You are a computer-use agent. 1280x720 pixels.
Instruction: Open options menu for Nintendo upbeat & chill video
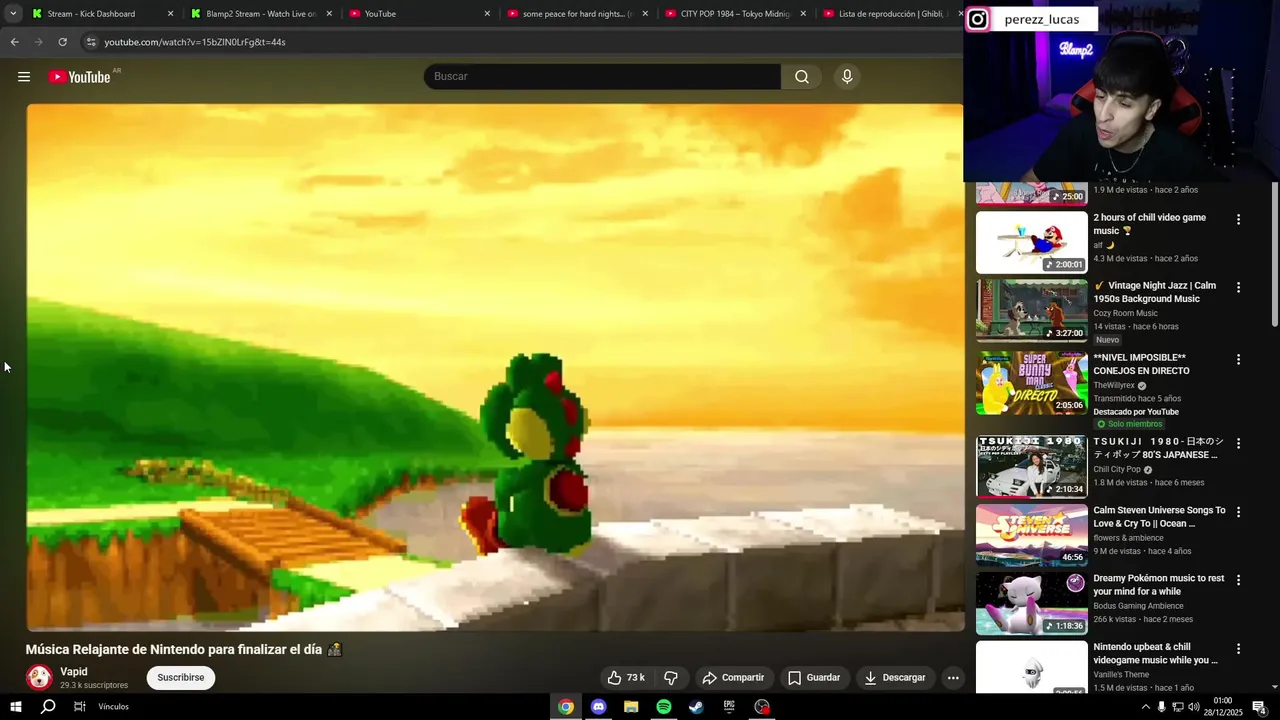tap(1238, 648)
